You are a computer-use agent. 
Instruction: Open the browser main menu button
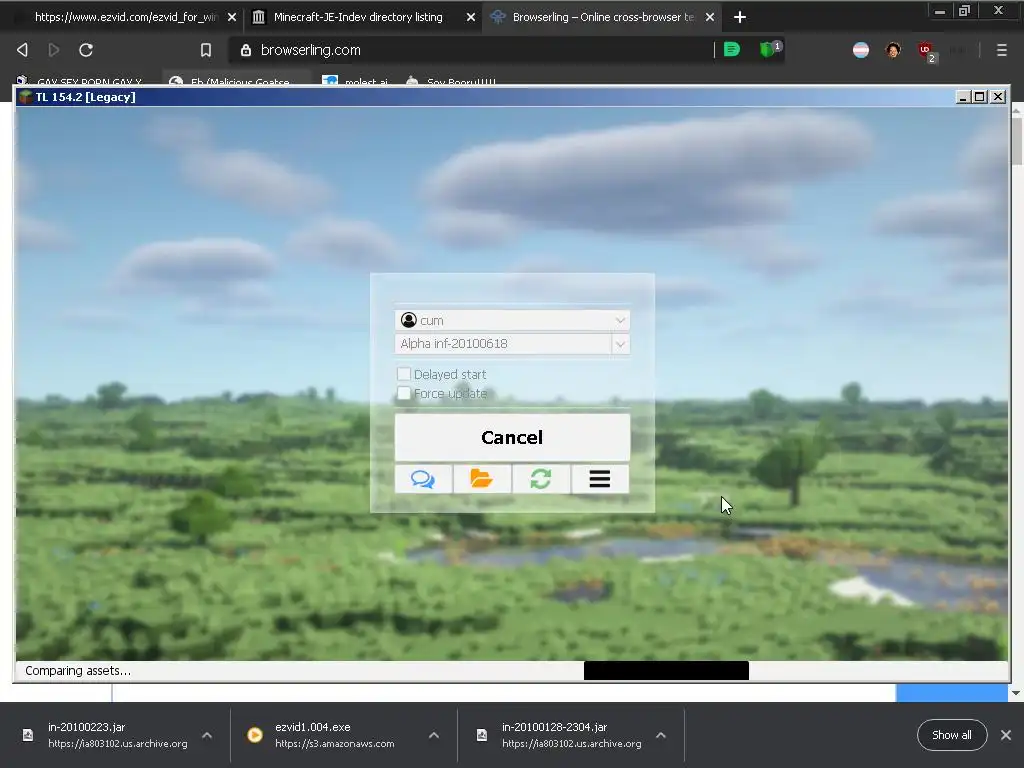(x=1002, y=50)
